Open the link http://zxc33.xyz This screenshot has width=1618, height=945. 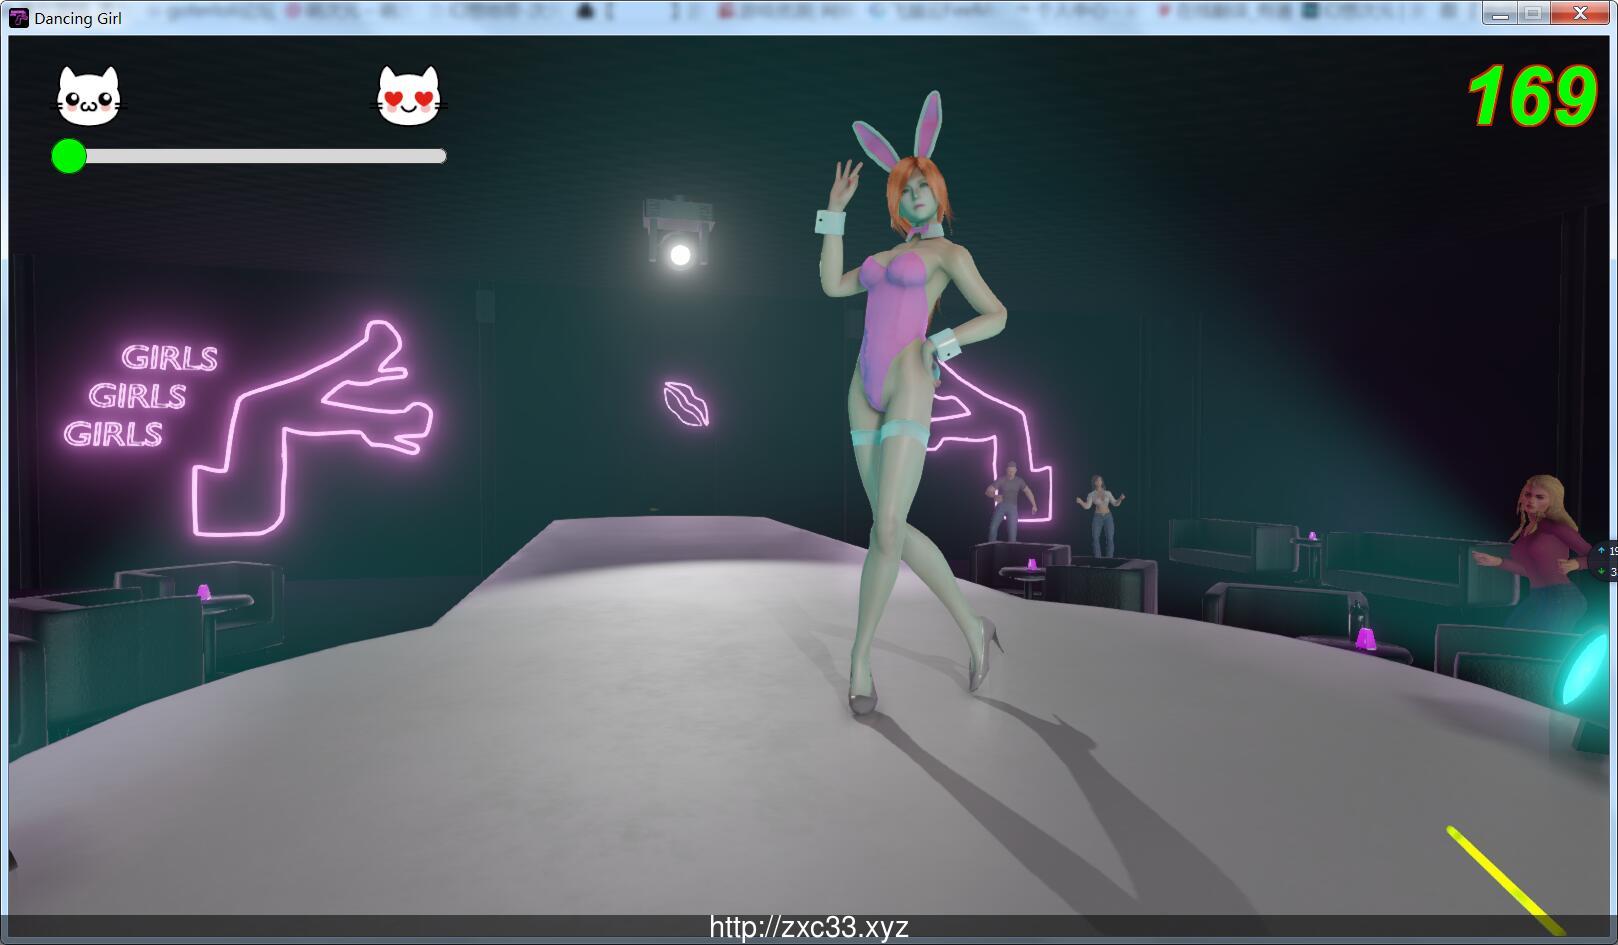(x=810, y=928)
